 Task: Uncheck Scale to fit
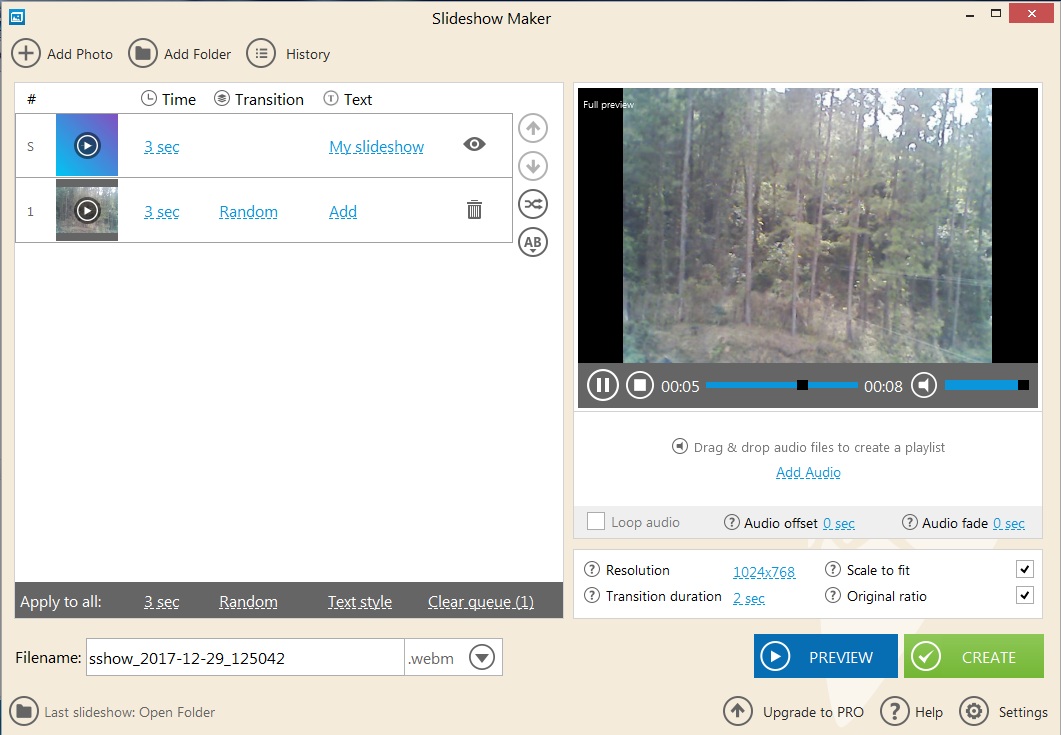(1024, 568)
